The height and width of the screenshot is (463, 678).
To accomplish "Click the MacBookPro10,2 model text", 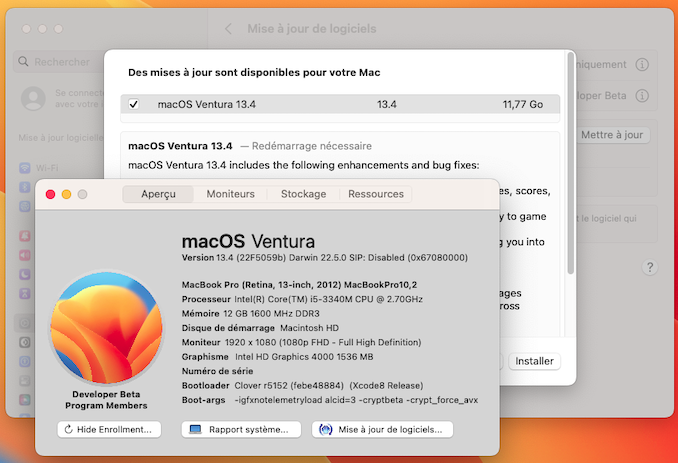I will (x=381, y=285).
